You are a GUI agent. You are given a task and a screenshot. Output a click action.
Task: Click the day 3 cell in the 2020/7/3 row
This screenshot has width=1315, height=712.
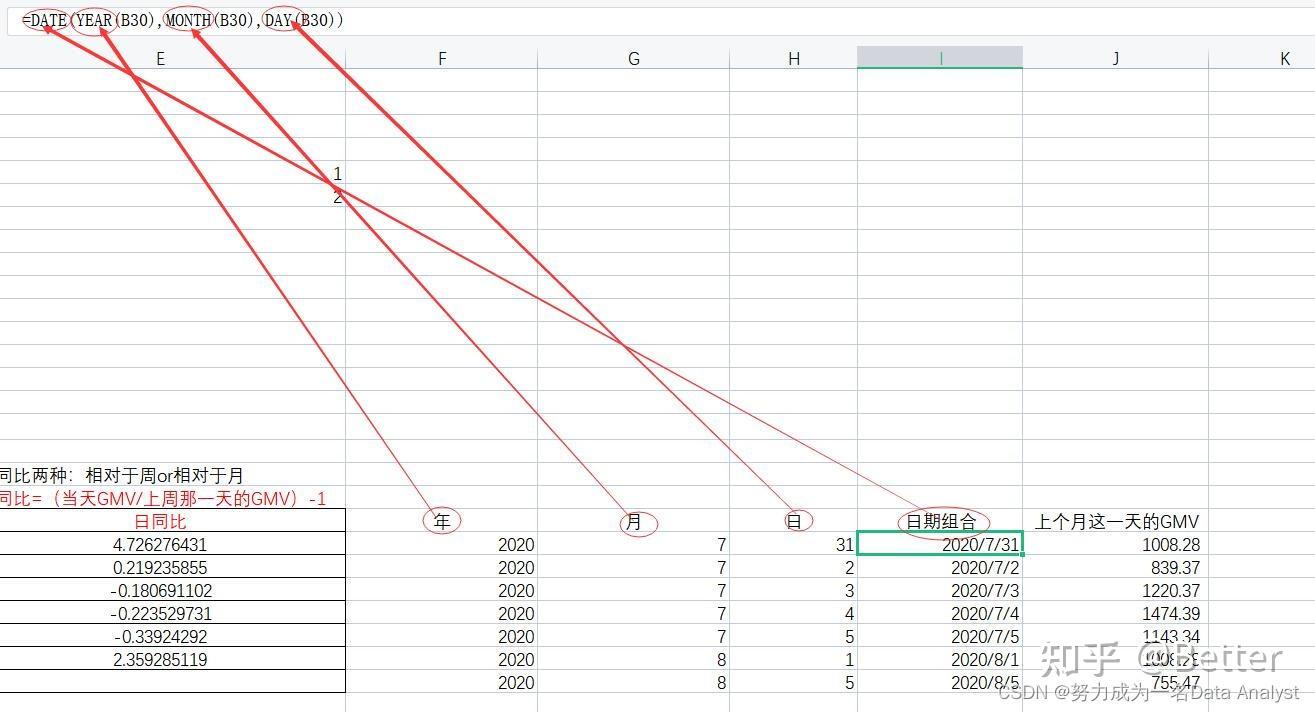[793, 590]
